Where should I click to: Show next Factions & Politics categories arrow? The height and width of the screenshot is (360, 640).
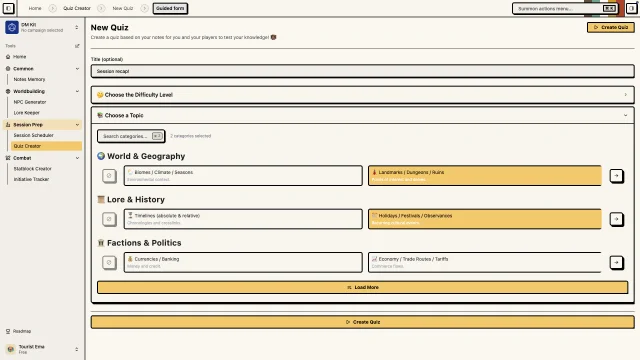[616, 262]
